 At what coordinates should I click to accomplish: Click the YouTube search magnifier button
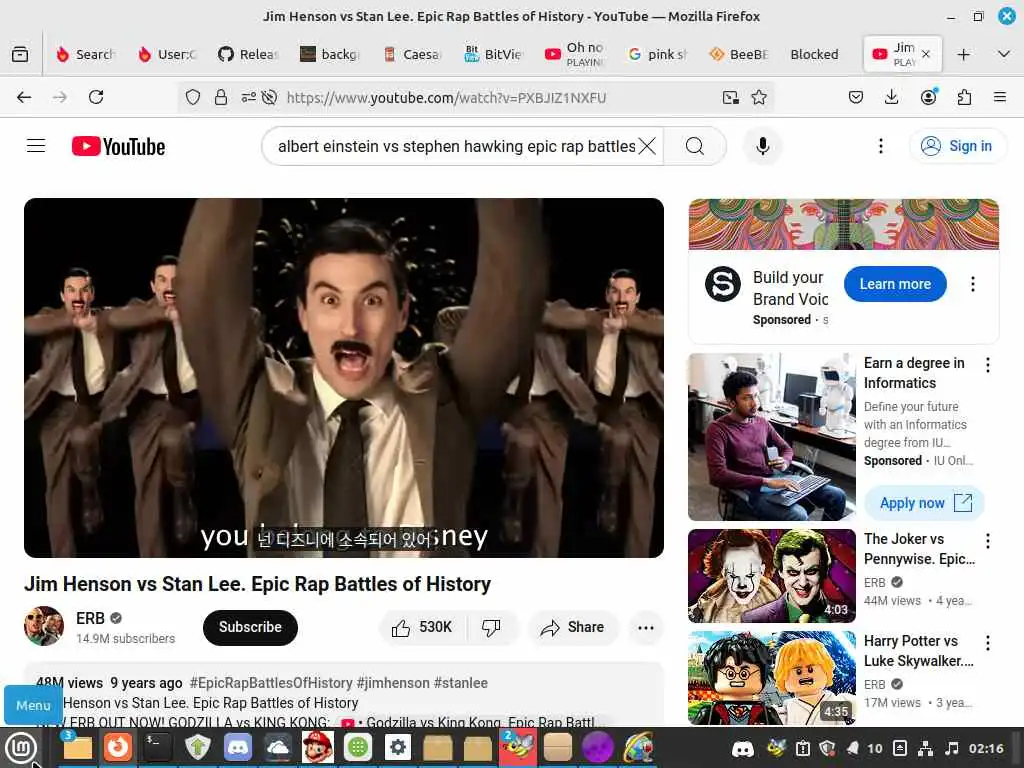695,146
